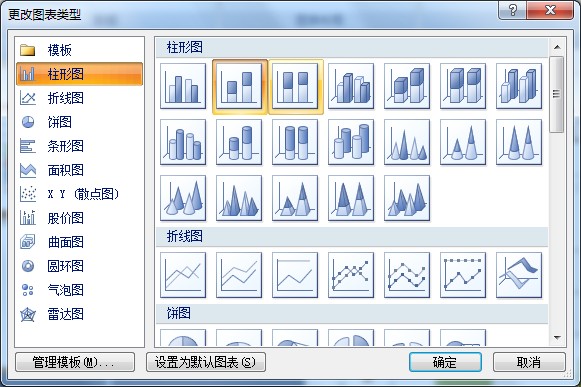Click the chart gallery scroll down arrow
581x387 pixels.
557,337
